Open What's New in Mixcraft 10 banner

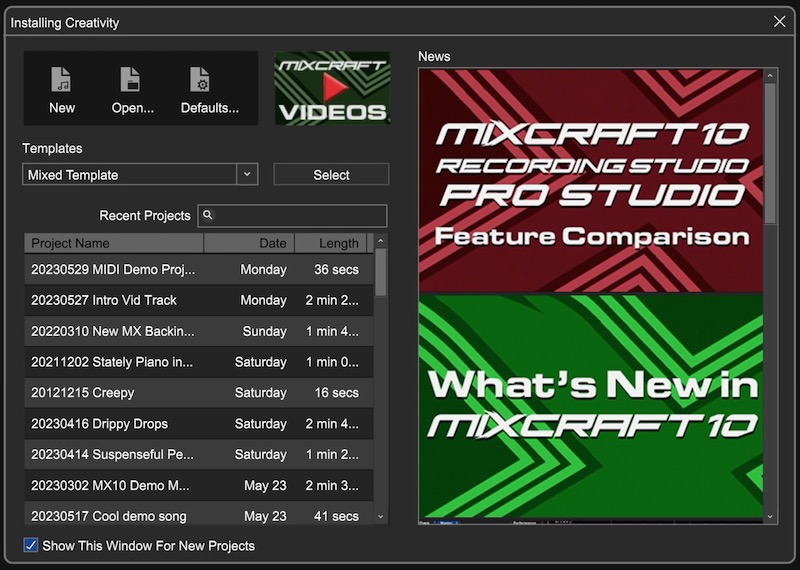[591, 405]
